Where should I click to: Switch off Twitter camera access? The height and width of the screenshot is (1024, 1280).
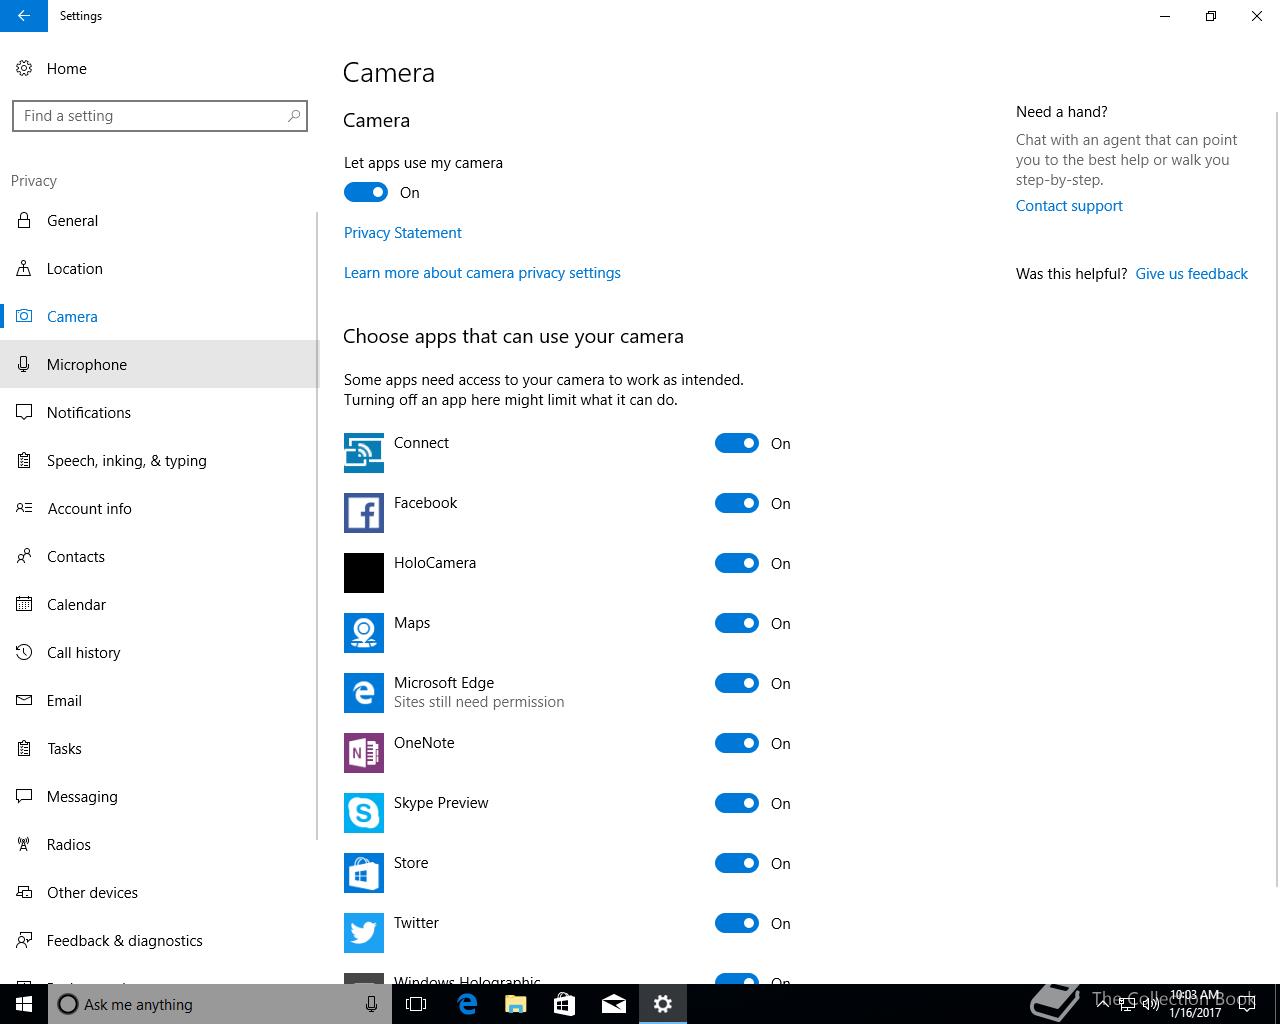tap(737, 923)
